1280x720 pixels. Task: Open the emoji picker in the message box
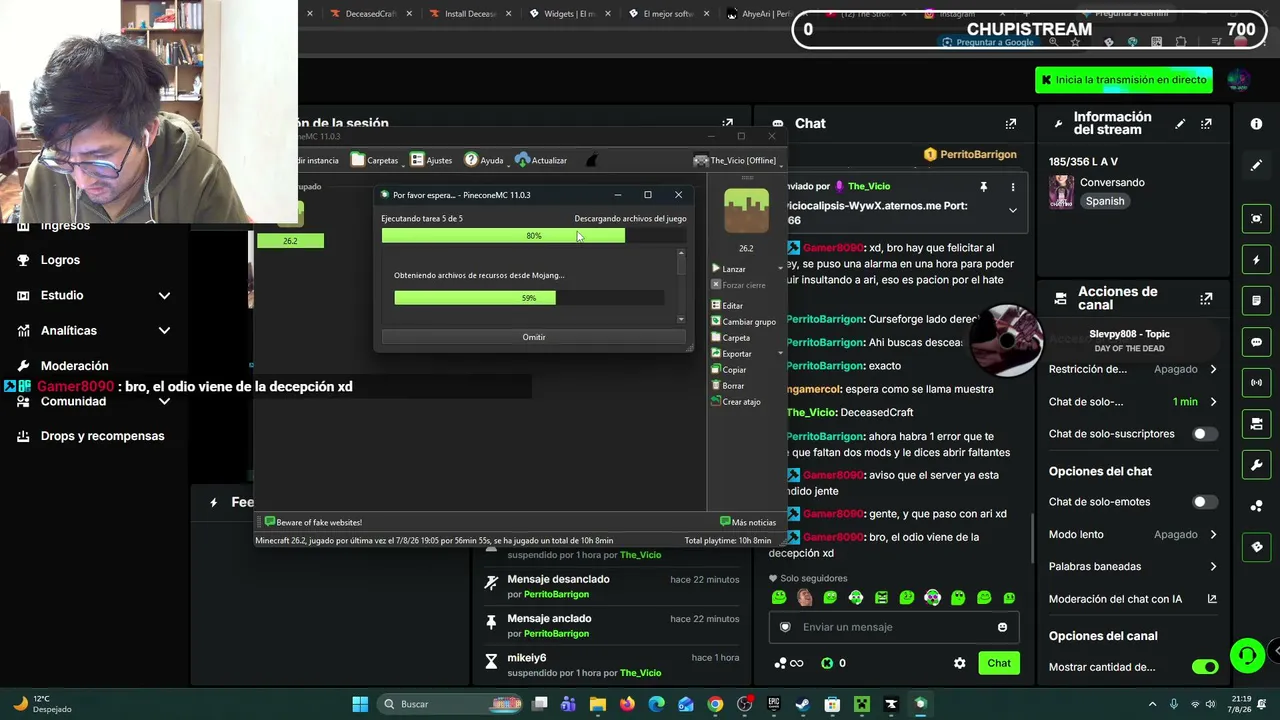pyautogui.click(x=1002, y=627)
